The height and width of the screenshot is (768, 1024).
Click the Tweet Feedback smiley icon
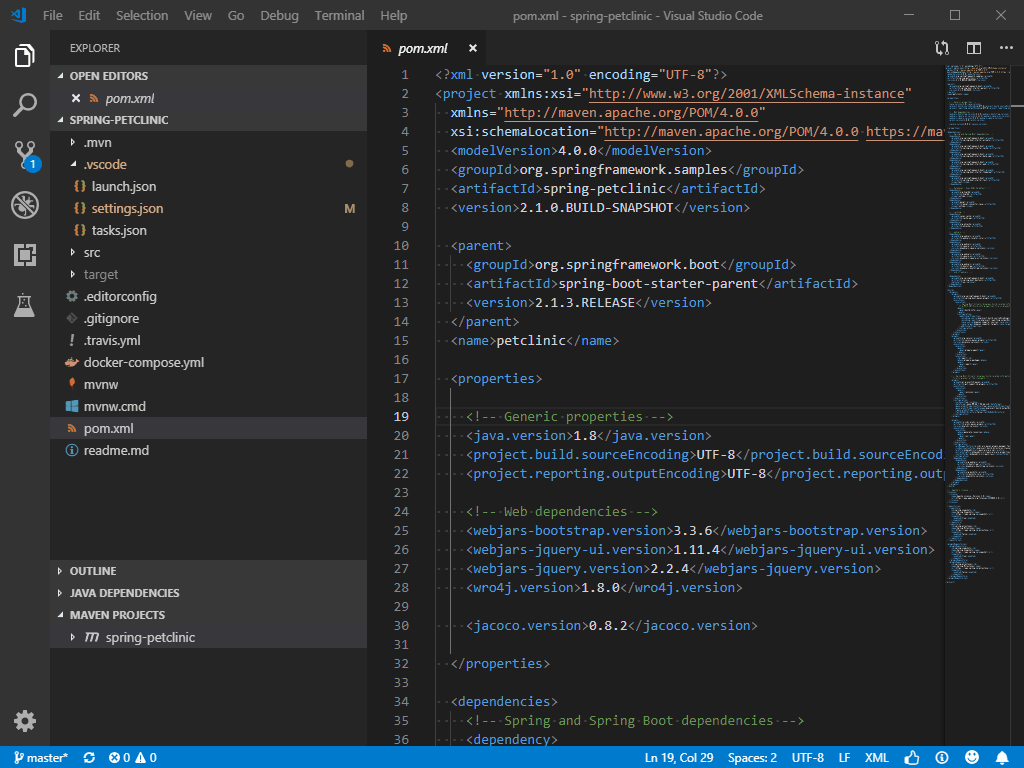970,757
